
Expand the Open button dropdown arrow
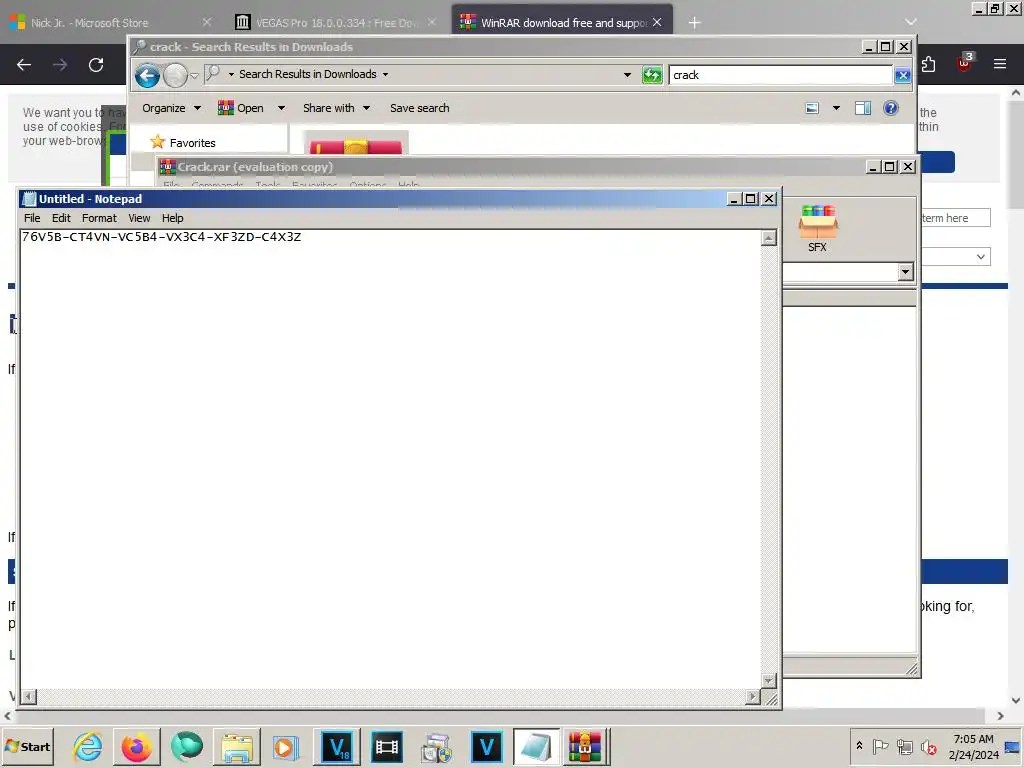click(281, 108)
